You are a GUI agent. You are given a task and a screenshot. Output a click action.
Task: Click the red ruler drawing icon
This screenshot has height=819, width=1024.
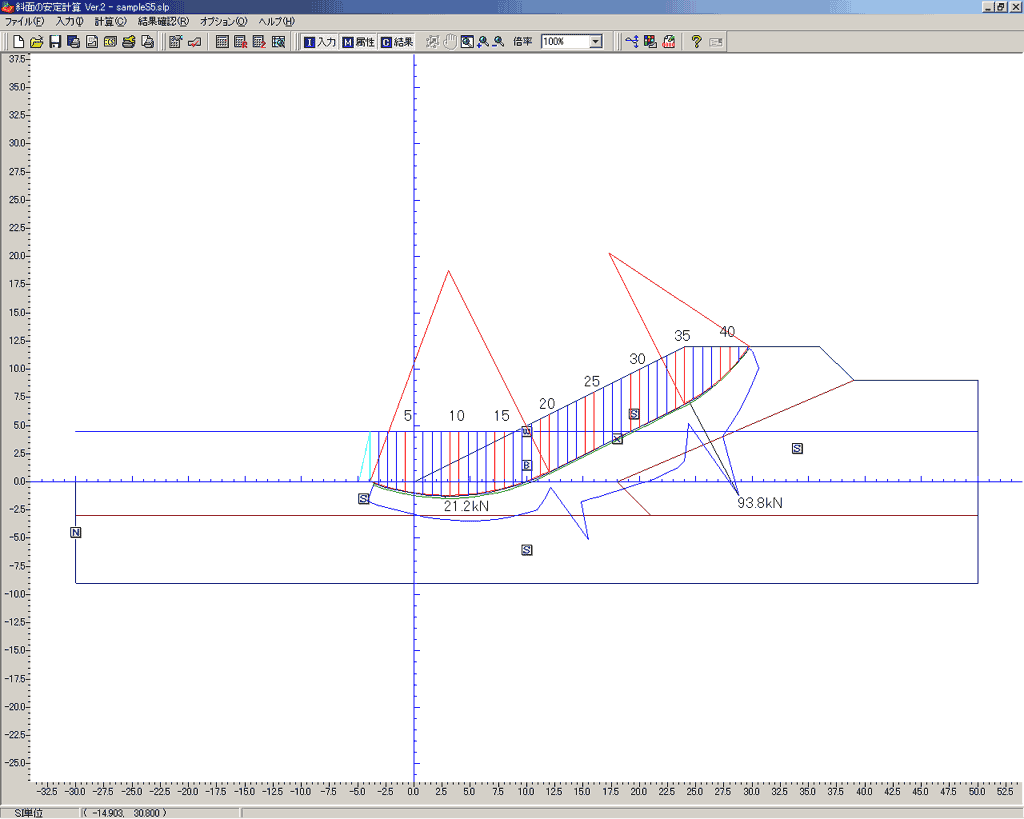pos(669,42)
